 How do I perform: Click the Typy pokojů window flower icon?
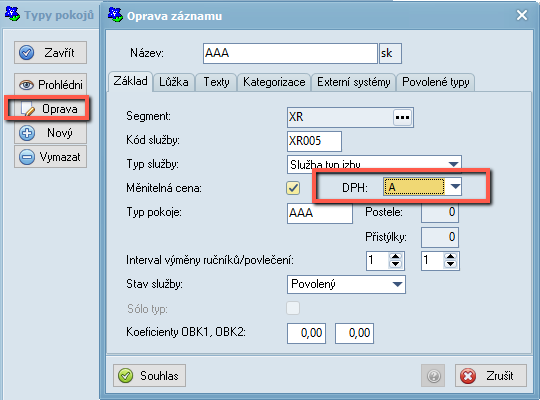tap(12, 14)
